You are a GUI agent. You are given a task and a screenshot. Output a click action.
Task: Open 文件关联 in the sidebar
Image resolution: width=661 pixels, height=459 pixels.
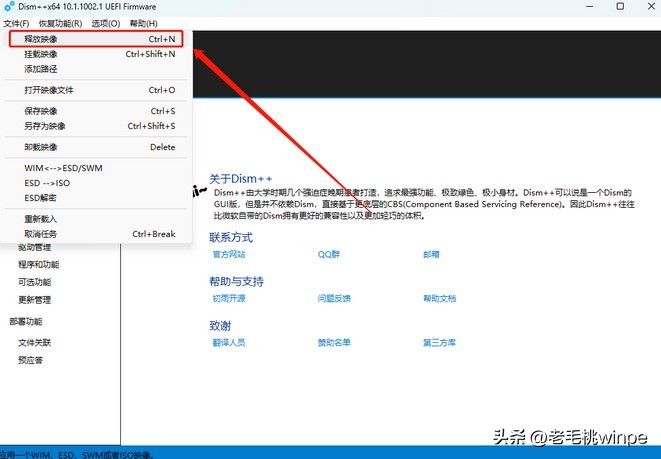click(x=35, y=343)
